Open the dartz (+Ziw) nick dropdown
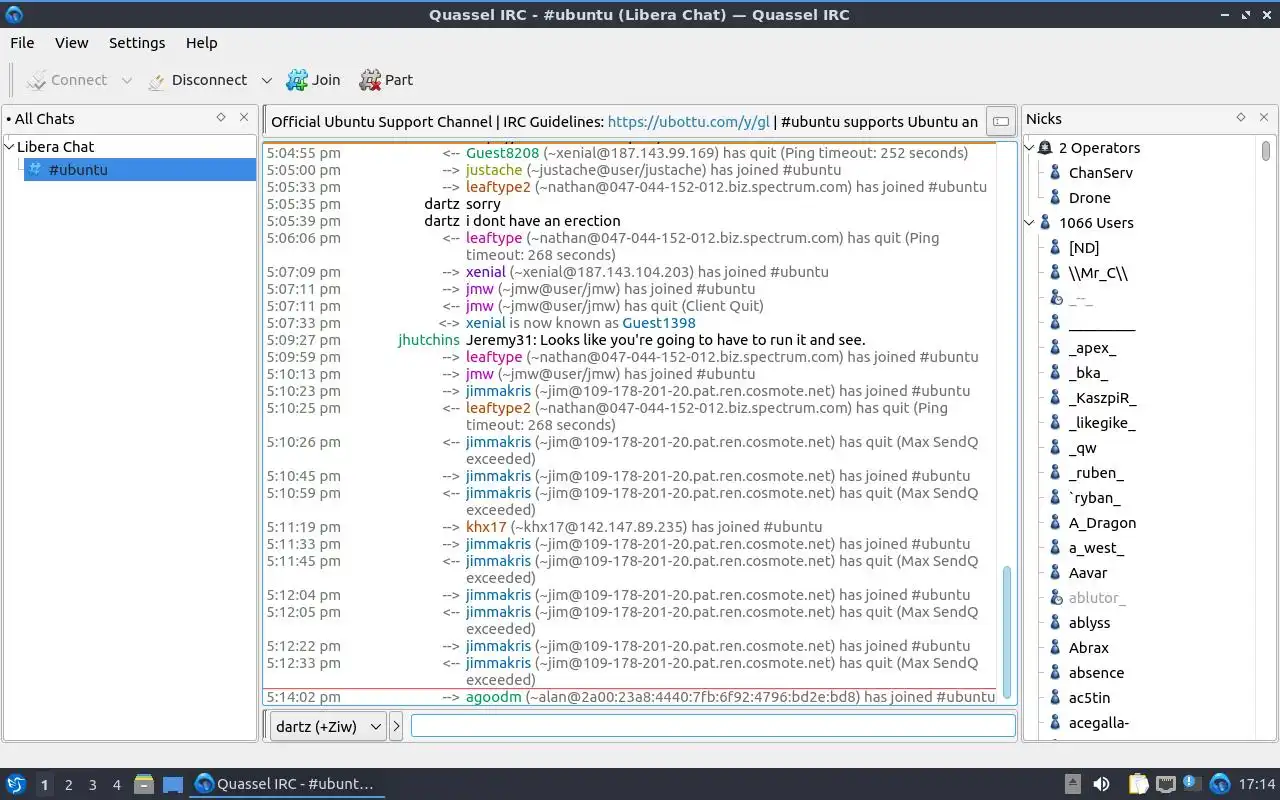This screenshot has height=800, width=1280. pyautogui.click(x=328, y=727)
